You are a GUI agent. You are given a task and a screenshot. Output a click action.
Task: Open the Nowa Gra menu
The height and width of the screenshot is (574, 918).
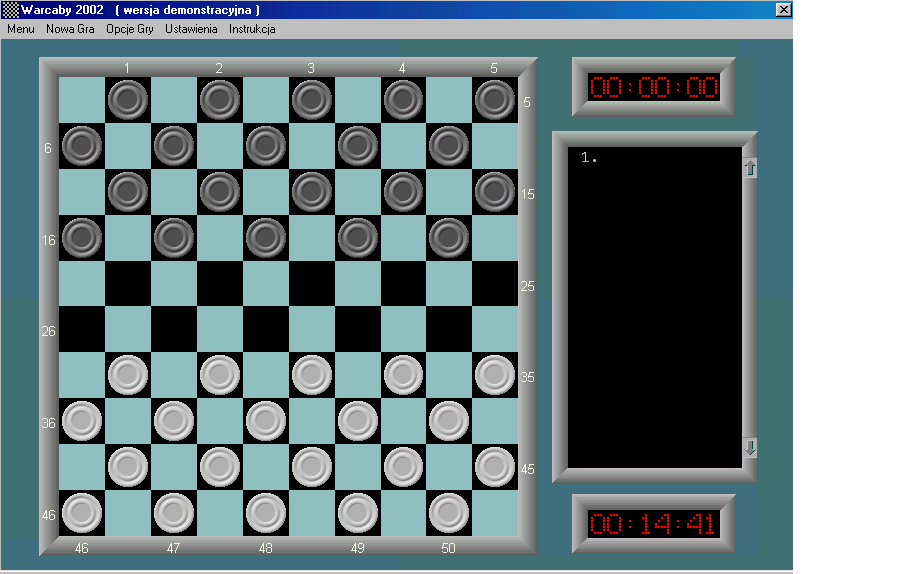(x=70, y=29)
